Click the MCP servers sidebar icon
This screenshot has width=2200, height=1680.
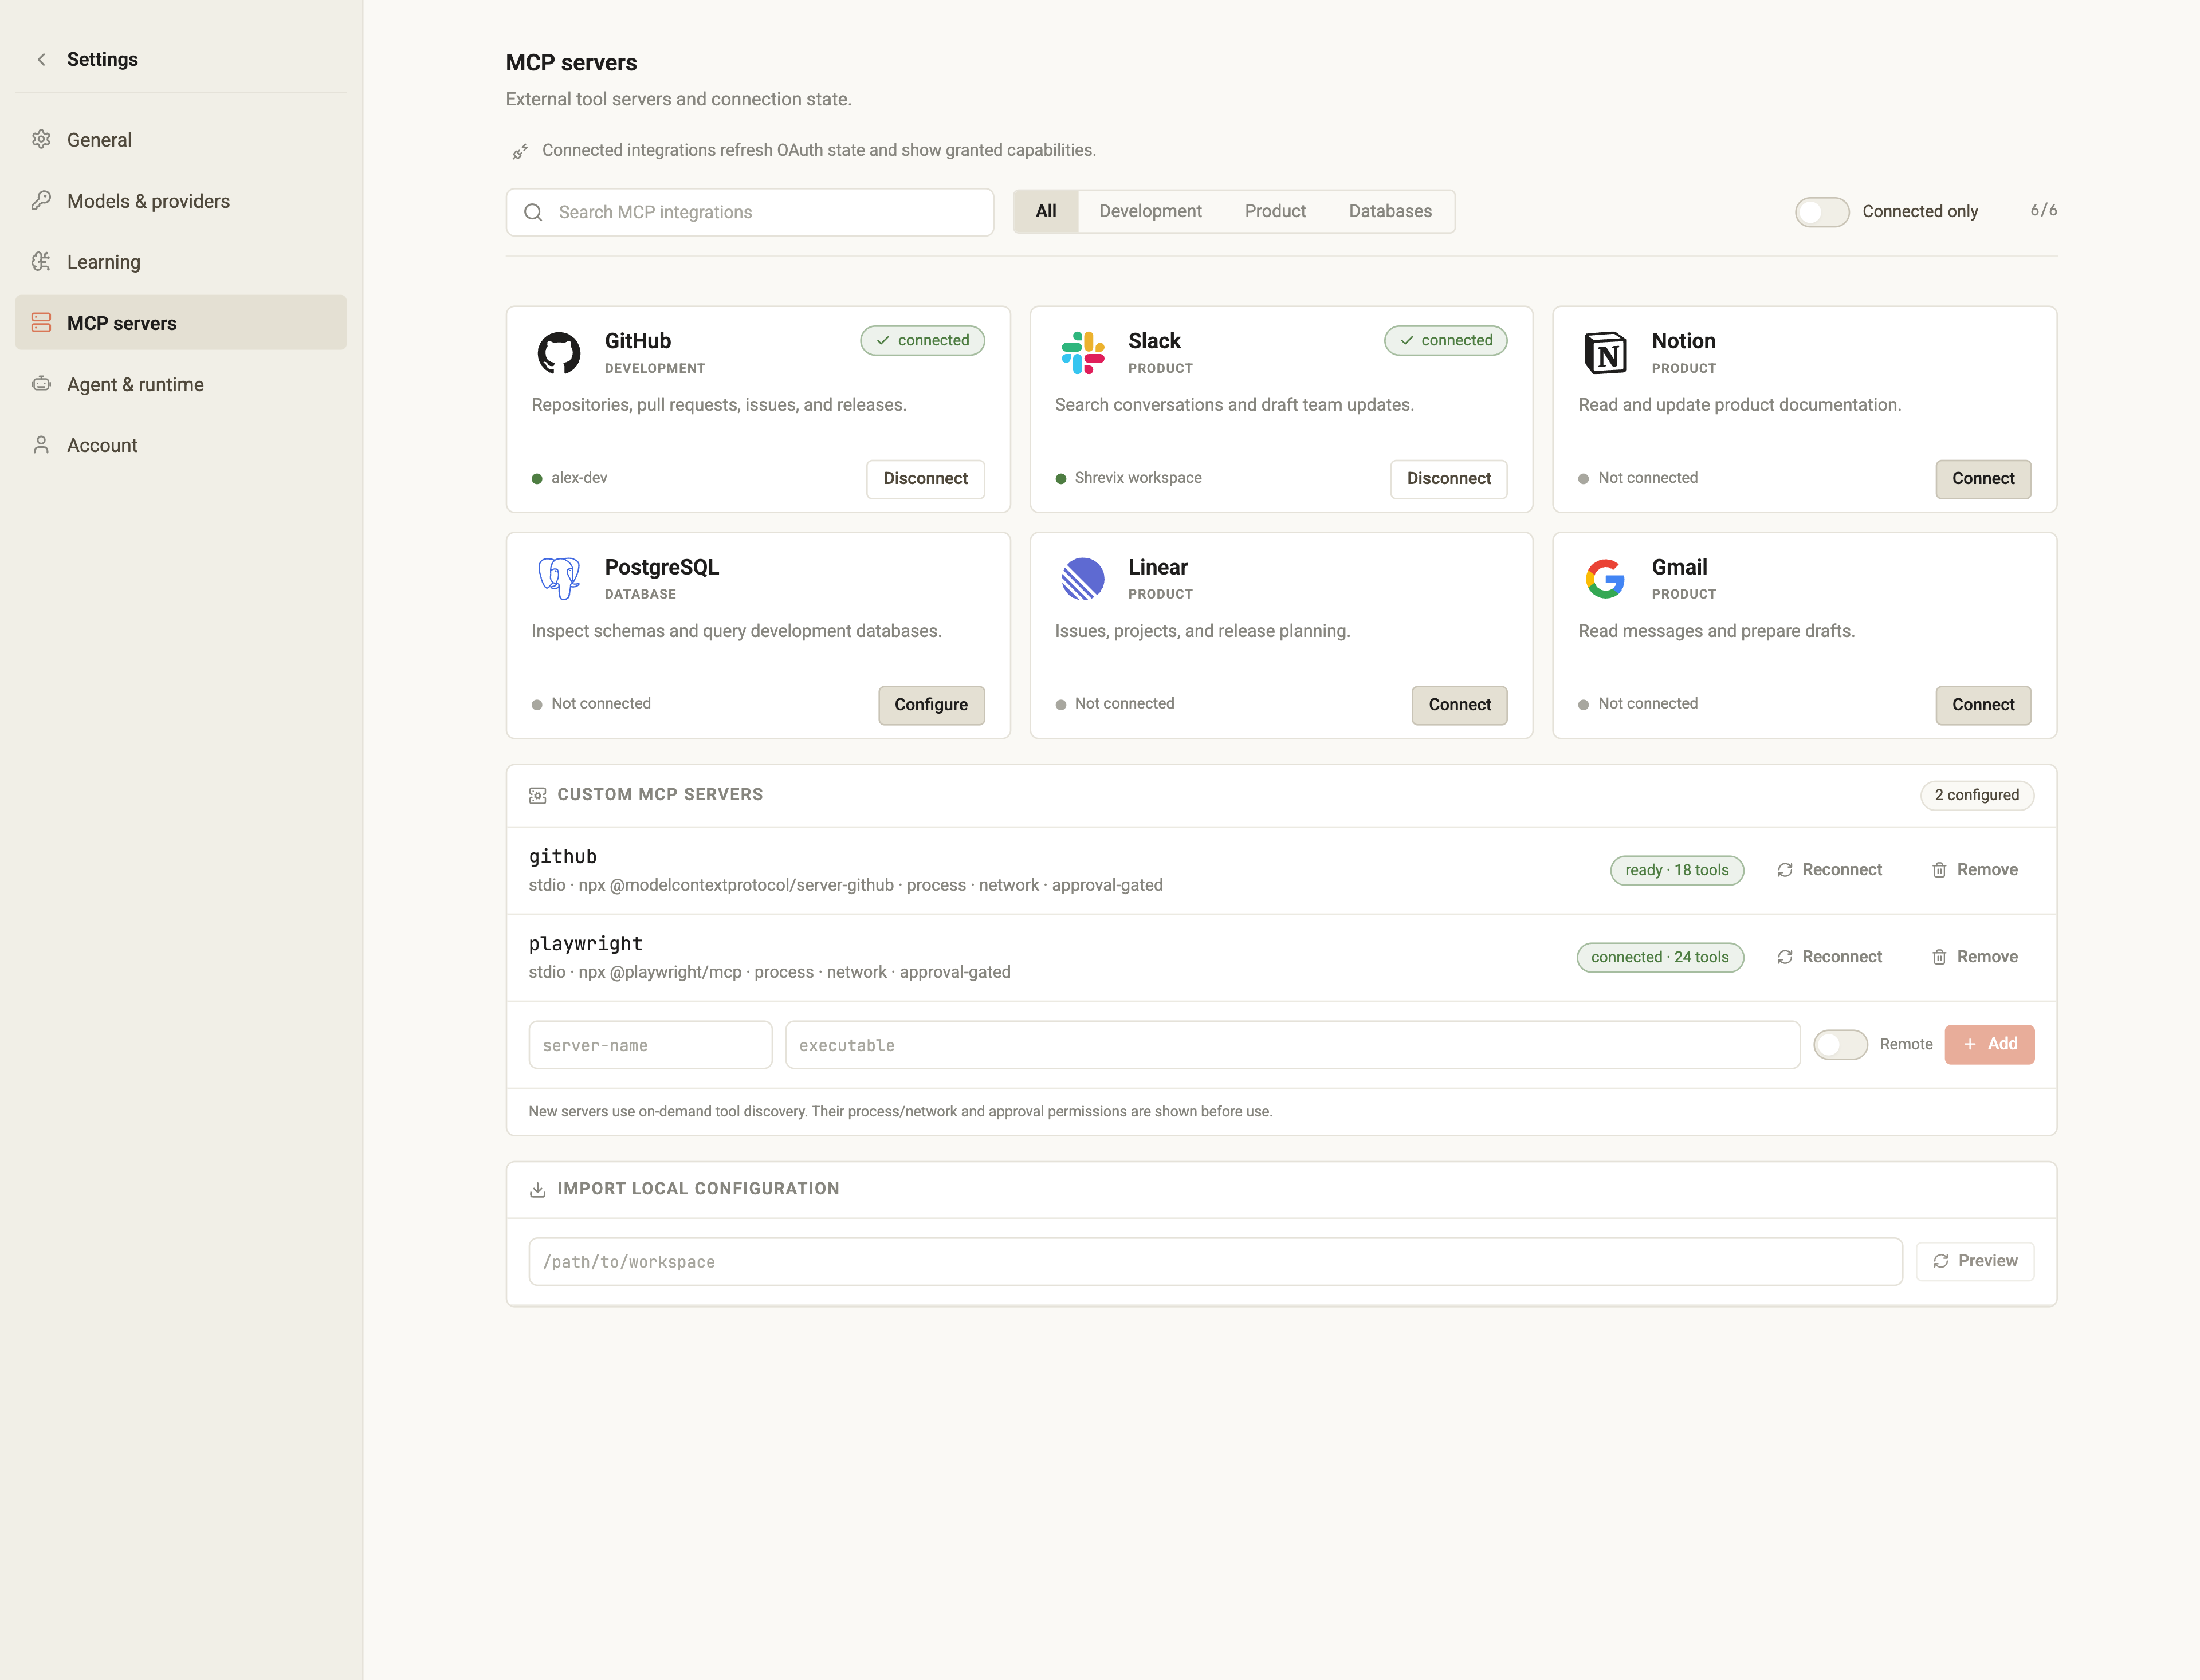pos(41,322)
